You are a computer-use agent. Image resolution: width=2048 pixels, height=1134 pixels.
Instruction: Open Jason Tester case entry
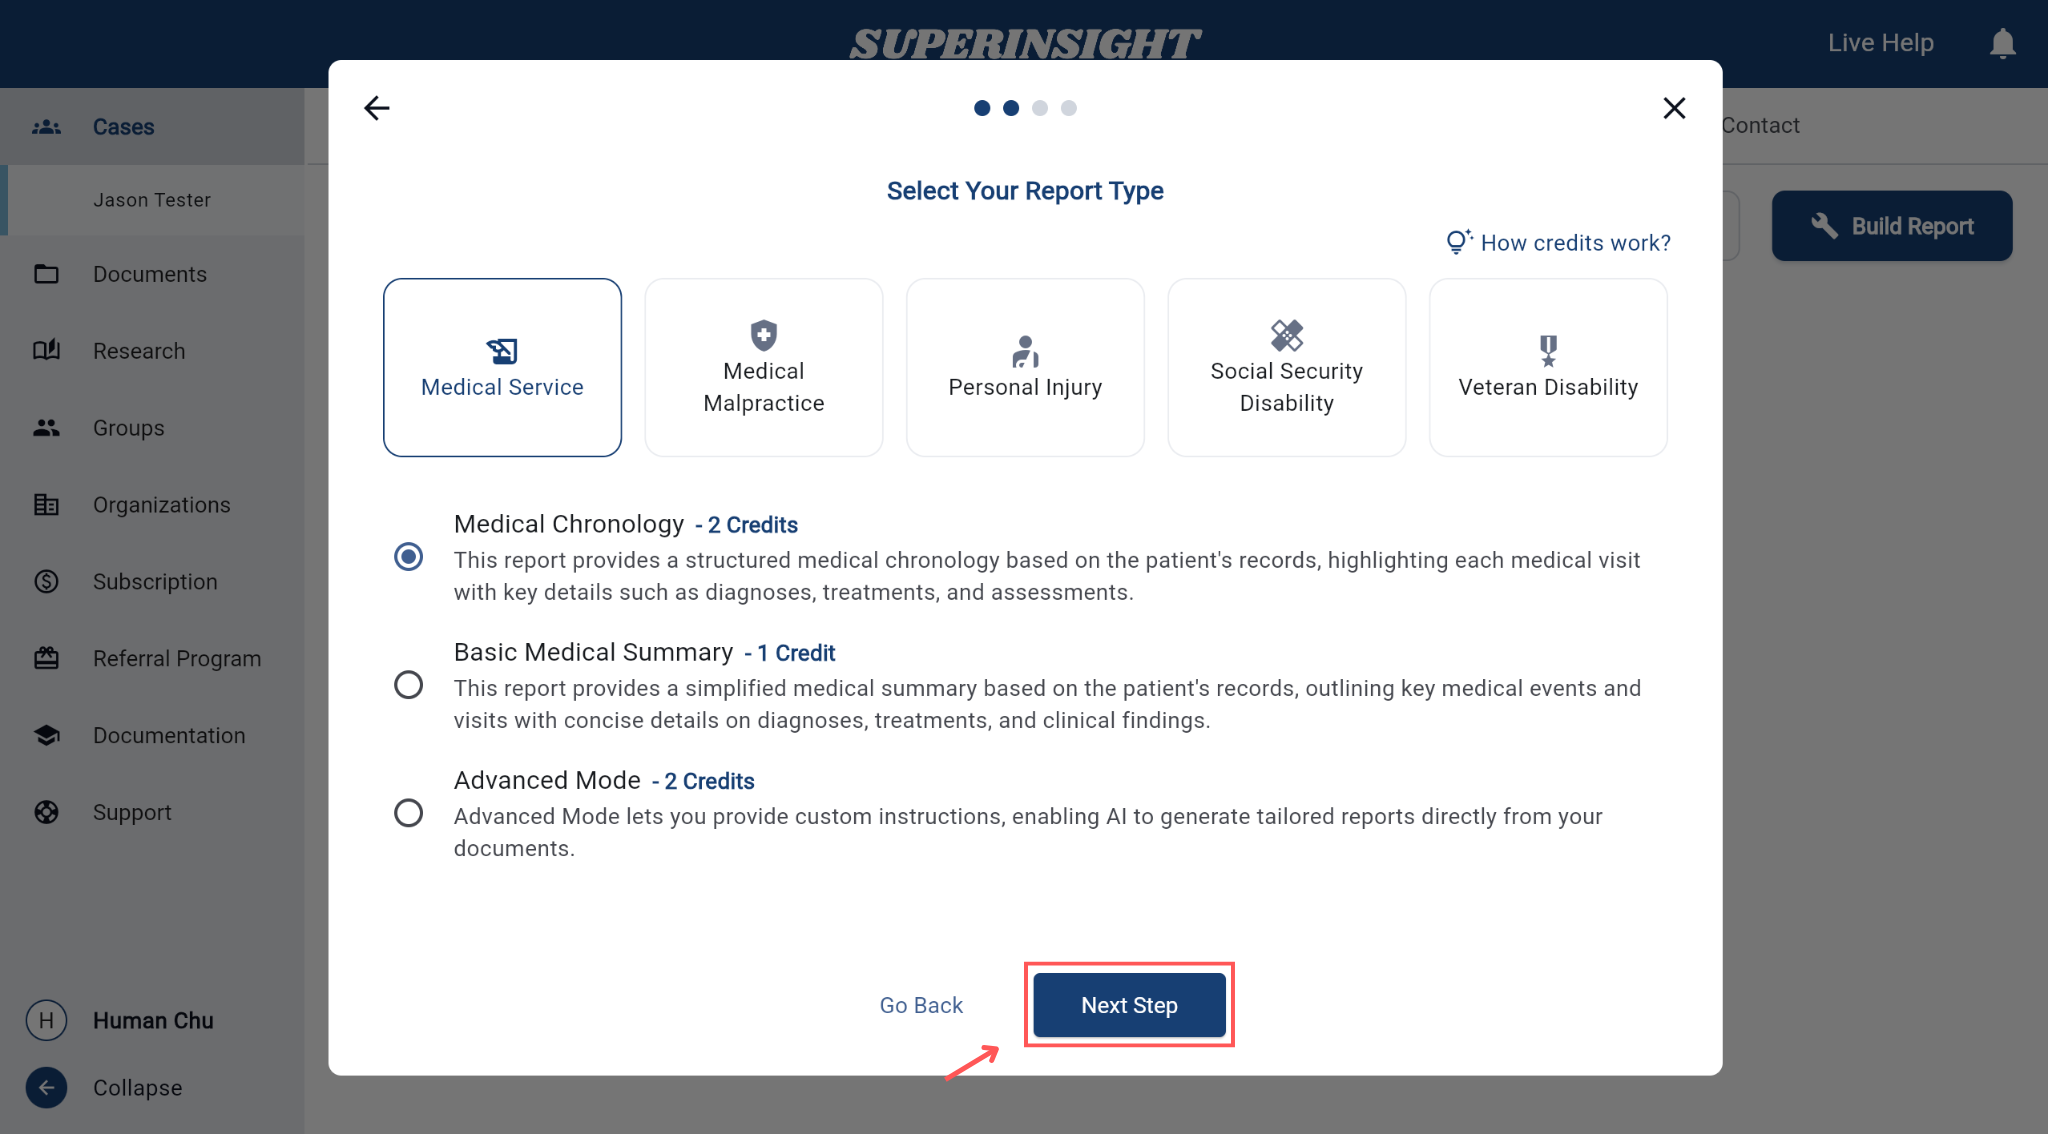[x=152, y=200]
